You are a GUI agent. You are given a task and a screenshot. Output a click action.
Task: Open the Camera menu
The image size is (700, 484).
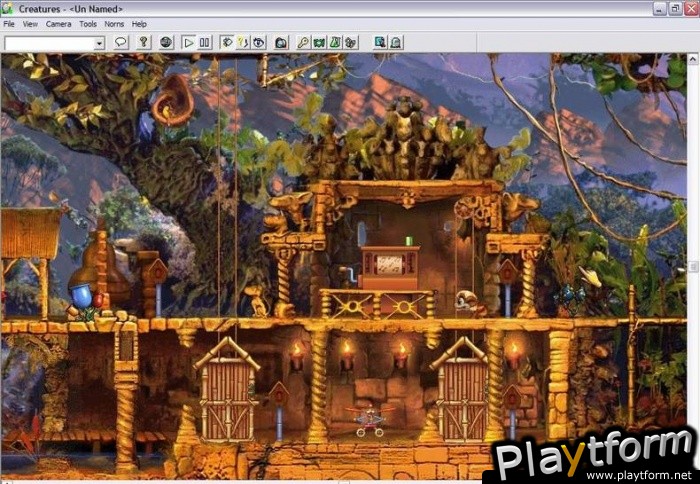coord(58,24)
